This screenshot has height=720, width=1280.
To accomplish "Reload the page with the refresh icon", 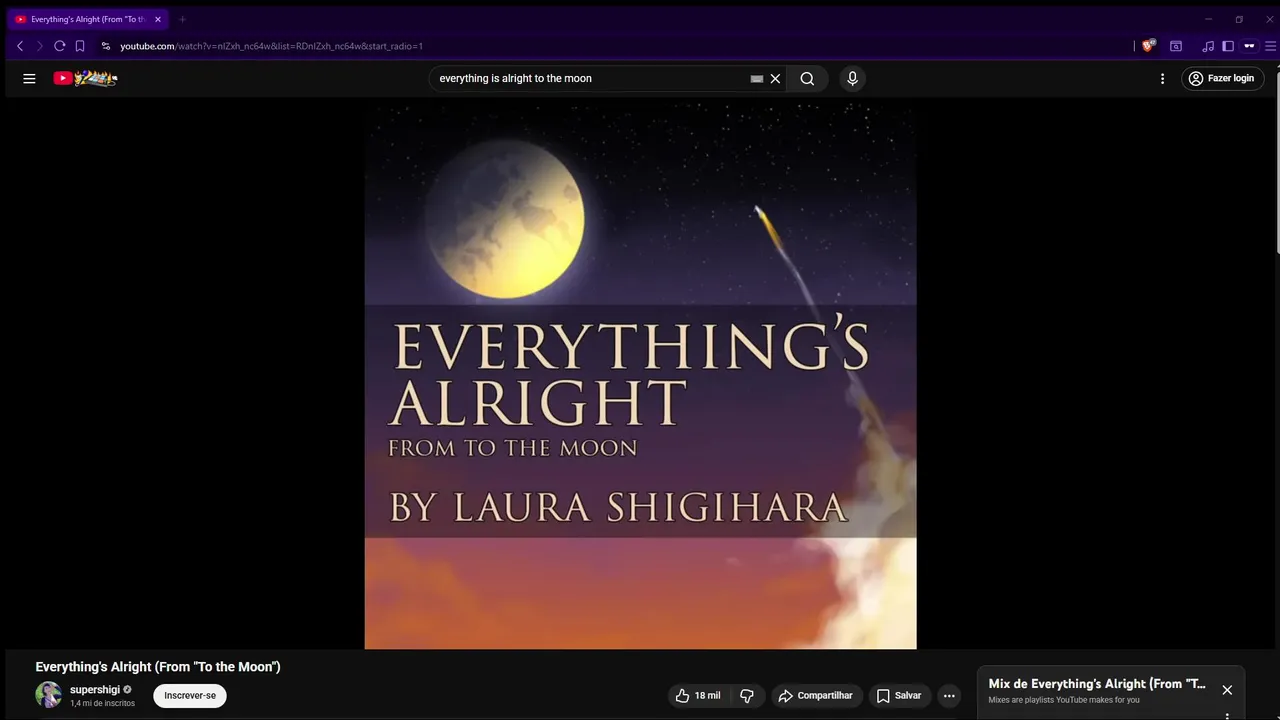I will click(60, 46).
